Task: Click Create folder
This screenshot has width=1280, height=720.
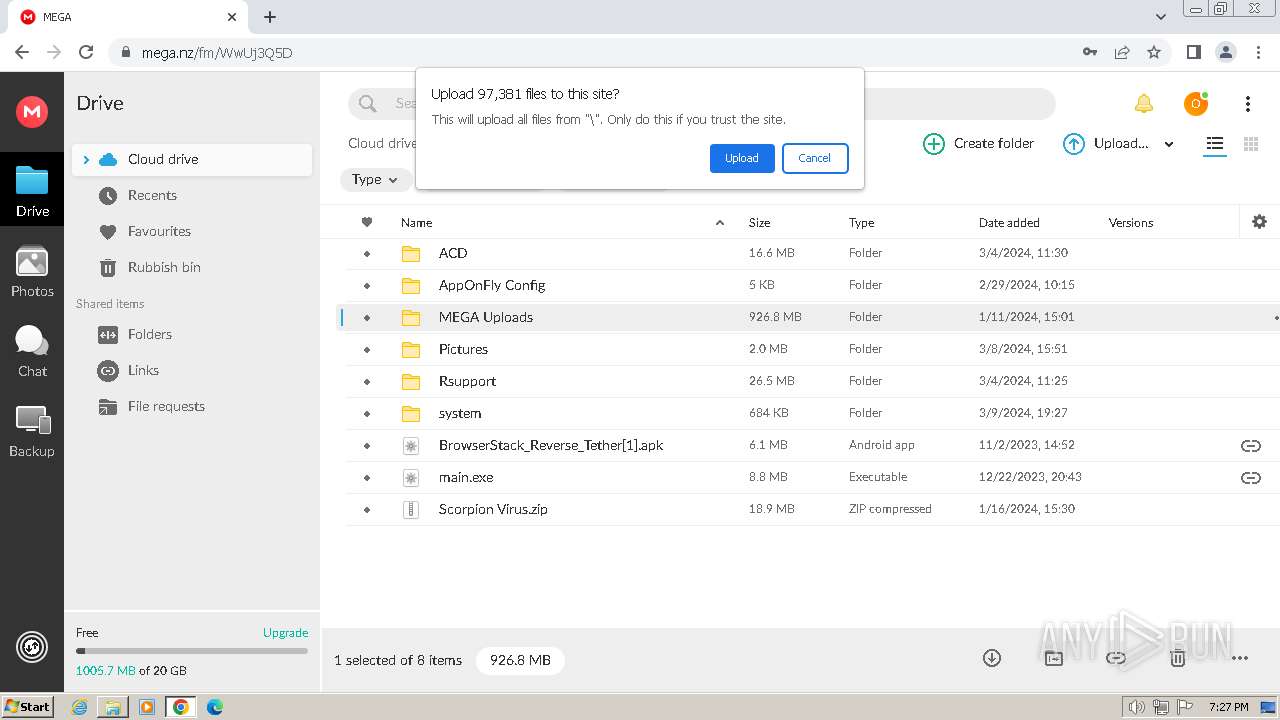Action: (x=979, y=144)
